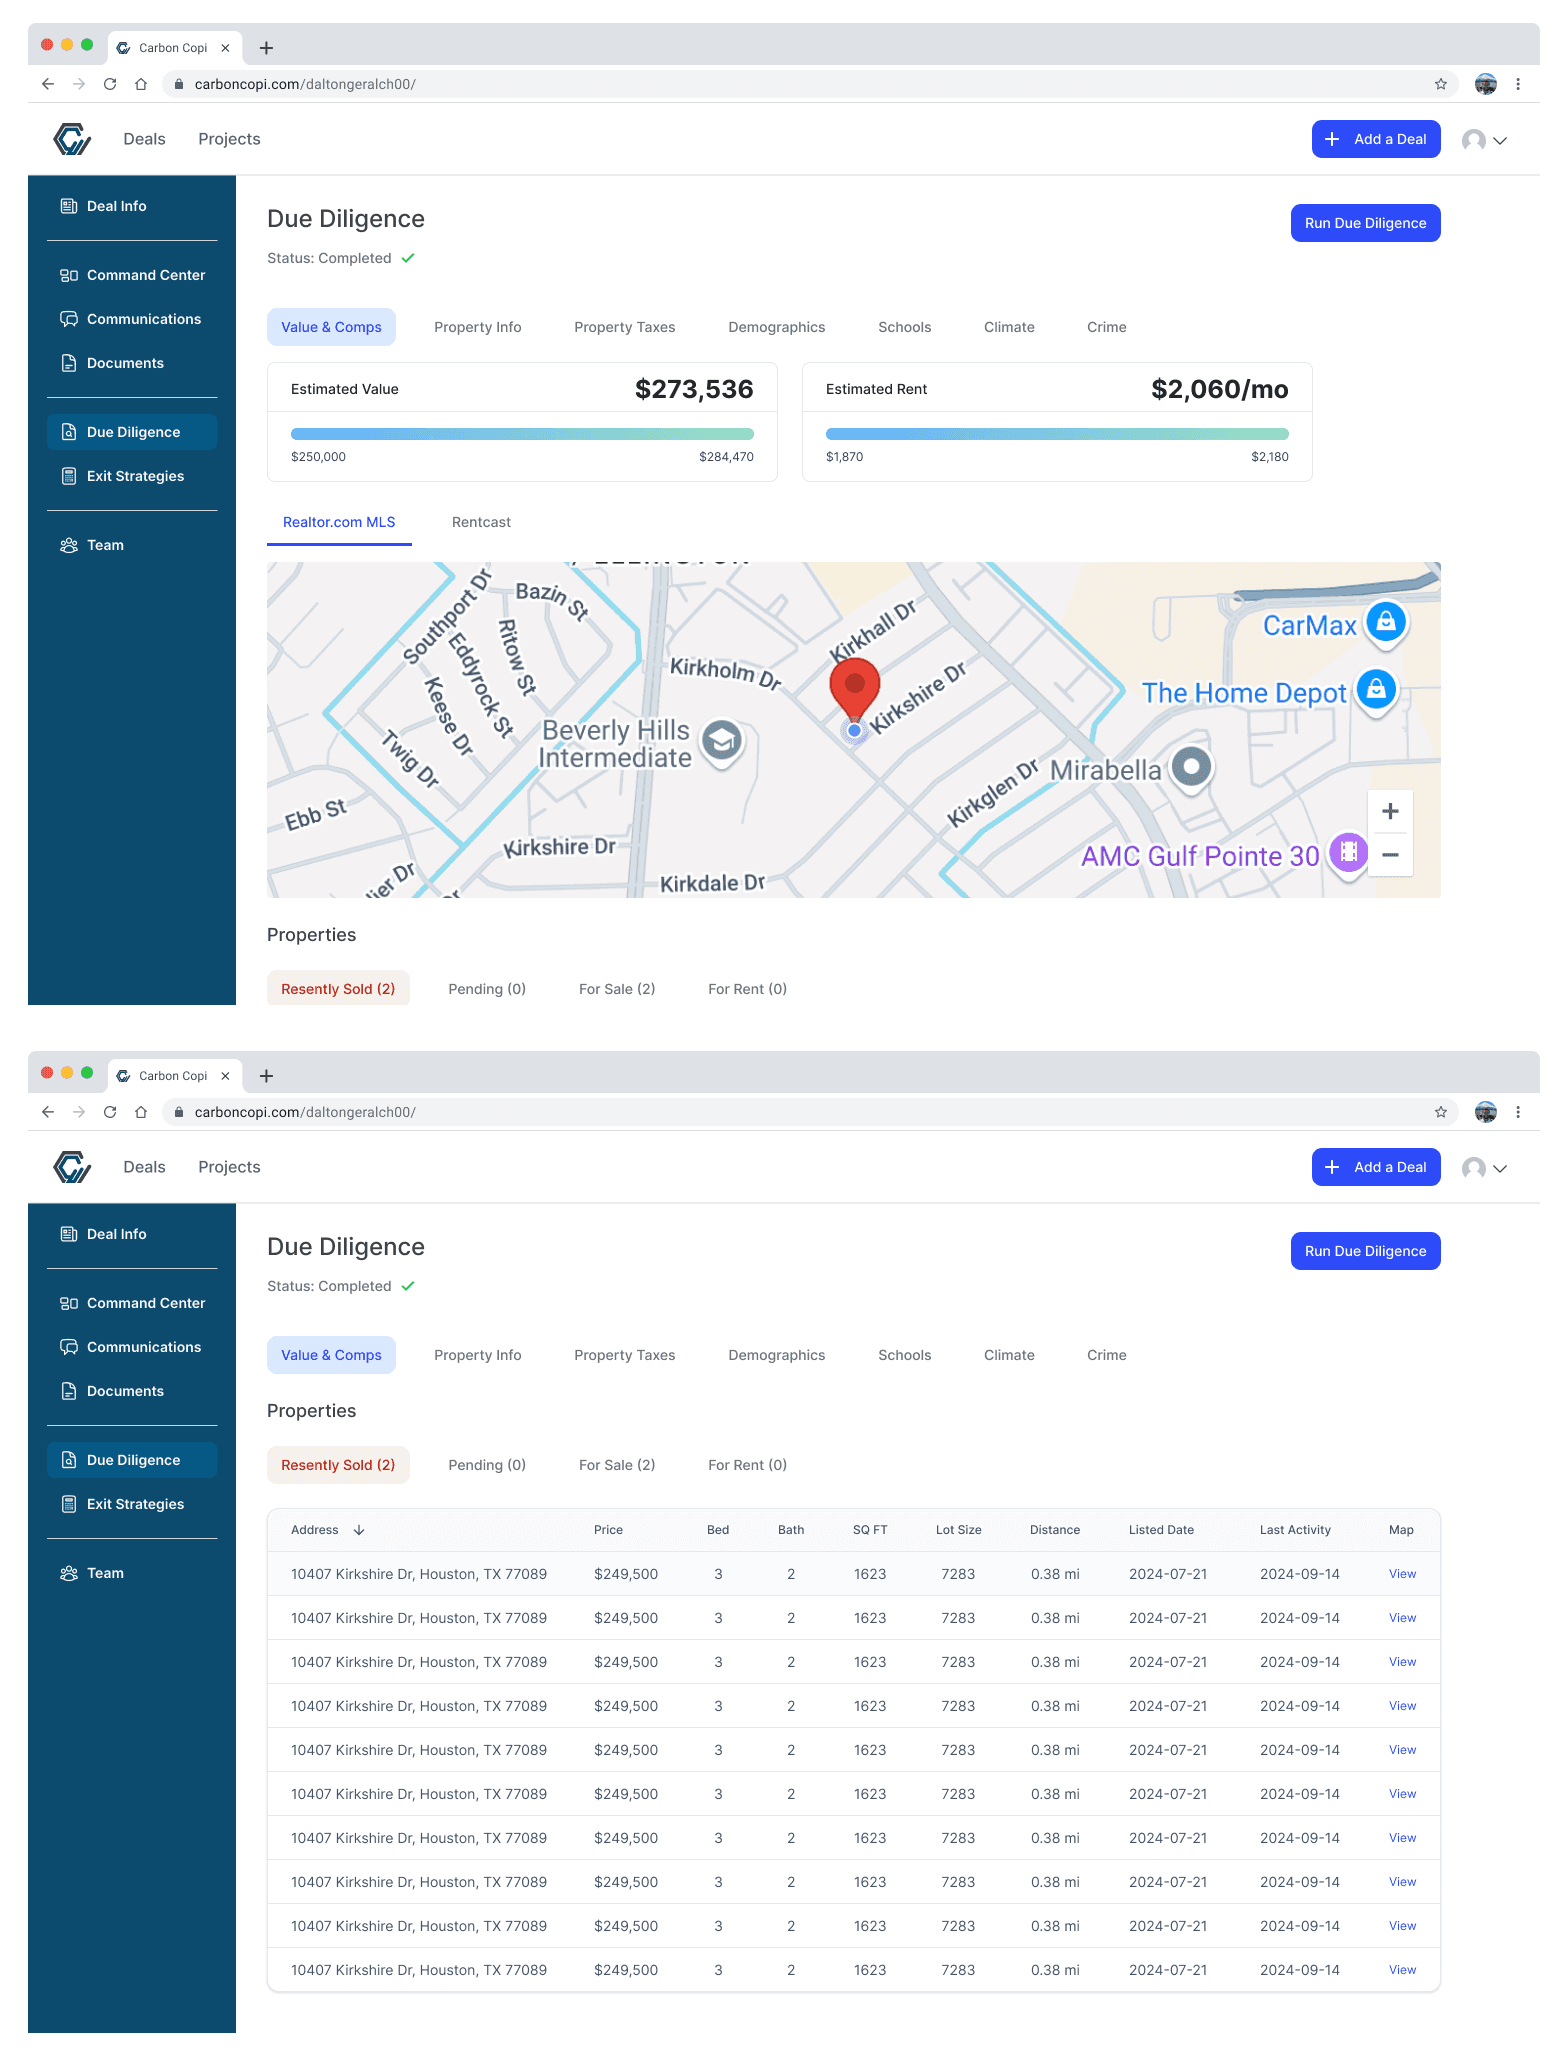Screen dimensions: 1564x2056
Task: Click the View link in the first table row
Action: click(x=1402, y=1574)
